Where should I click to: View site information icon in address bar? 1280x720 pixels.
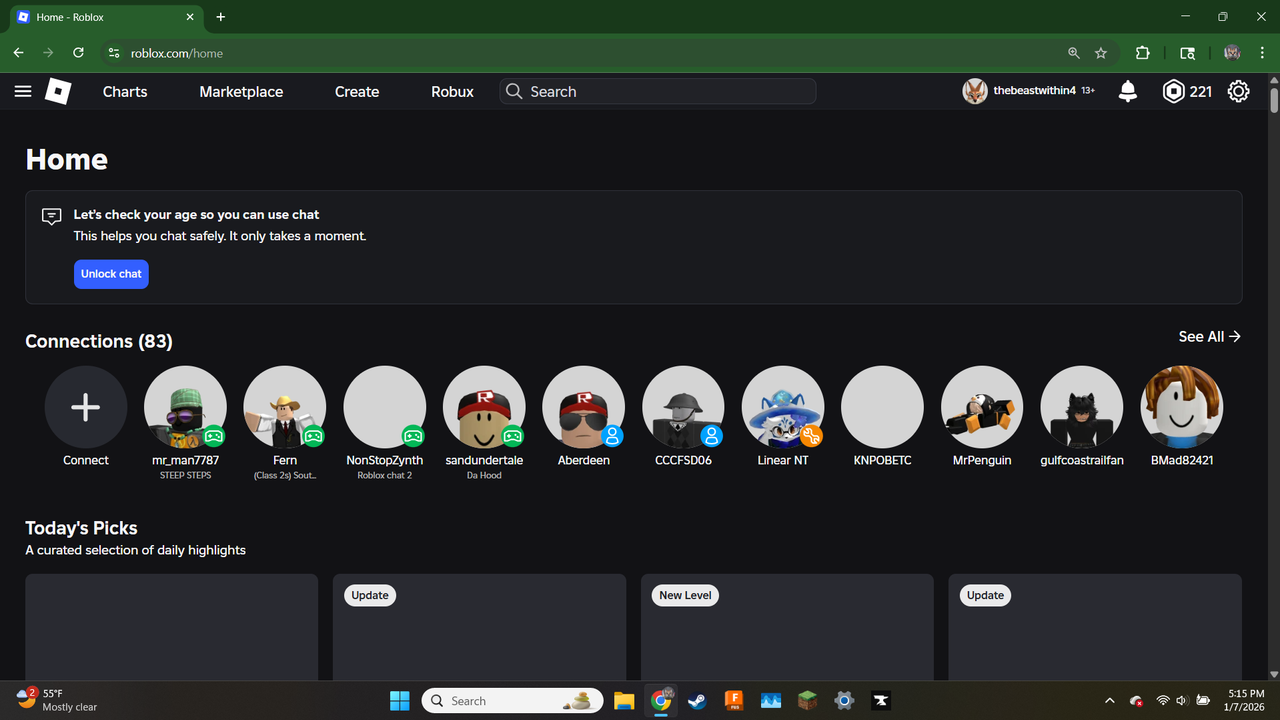click(114, 53)
